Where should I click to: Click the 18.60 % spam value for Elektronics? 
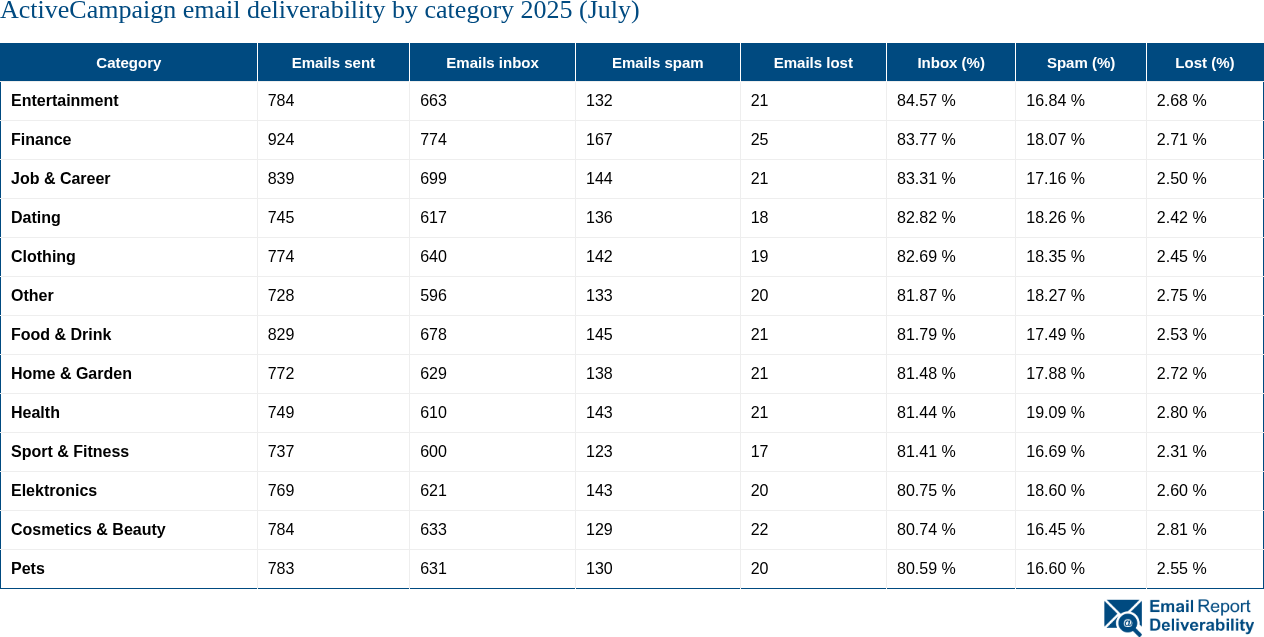1055,491
